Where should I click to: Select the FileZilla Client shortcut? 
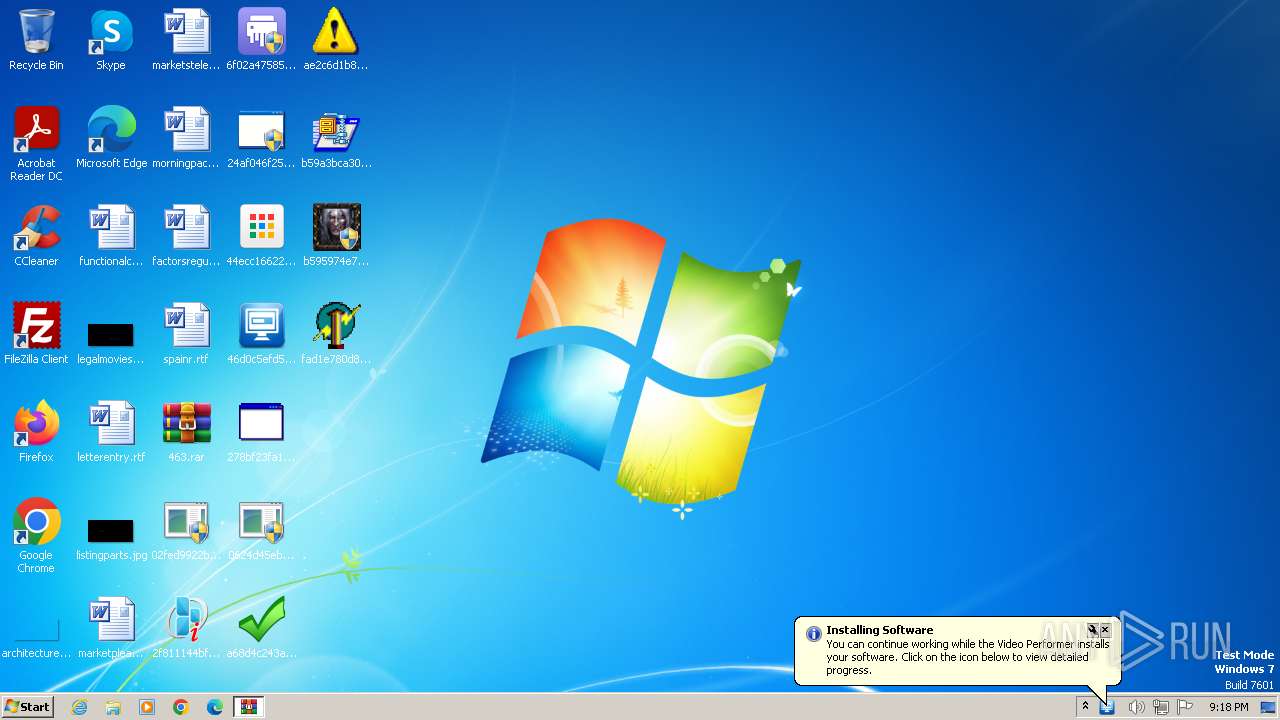click(x=36, y=334)
